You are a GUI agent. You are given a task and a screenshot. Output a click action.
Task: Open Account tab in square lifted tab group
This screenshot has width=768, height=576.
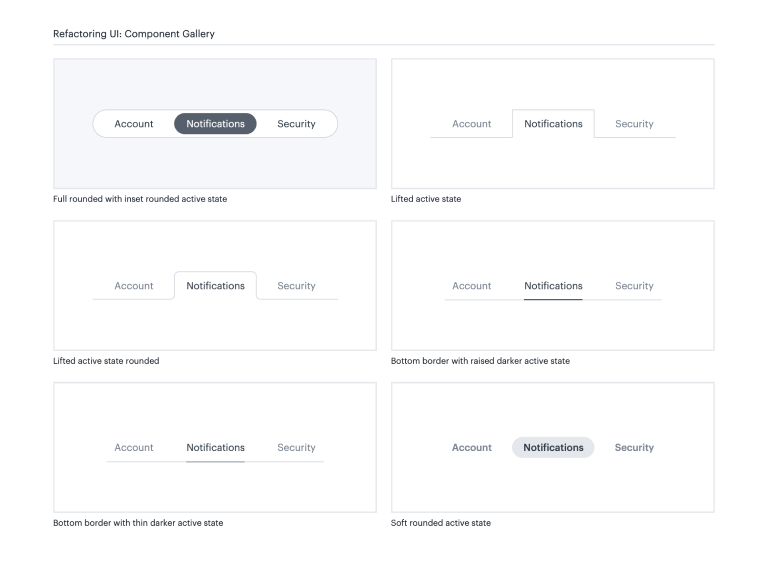click(x=472, y=124)
